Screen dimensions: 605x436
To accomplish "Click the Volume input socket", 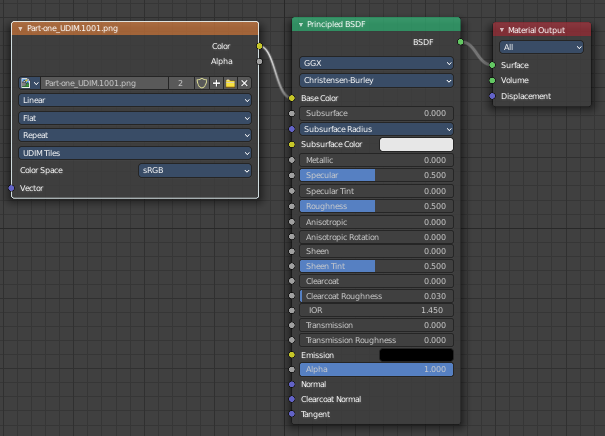I will pos(492,80).
